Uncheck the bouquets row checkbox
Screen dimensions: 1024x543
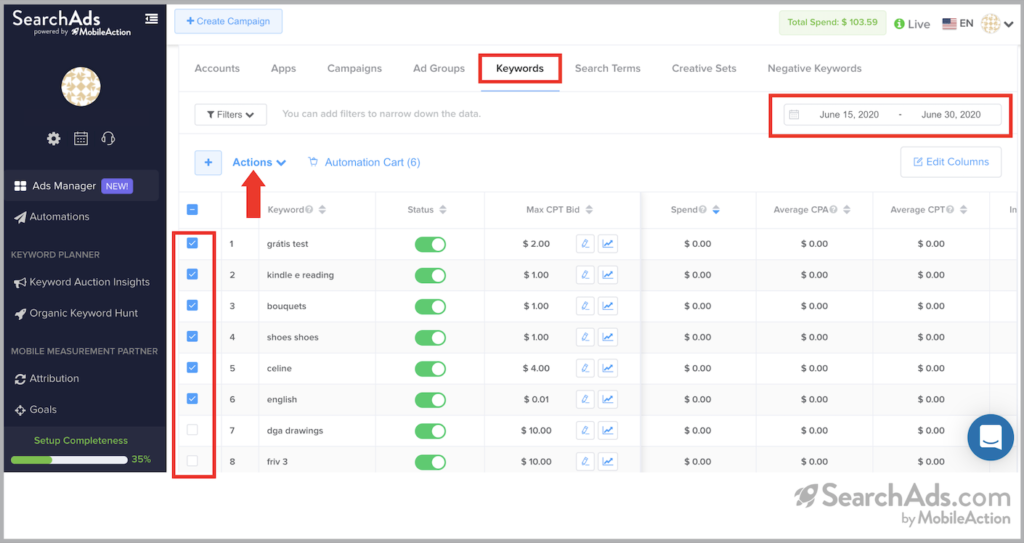(192, 305)
